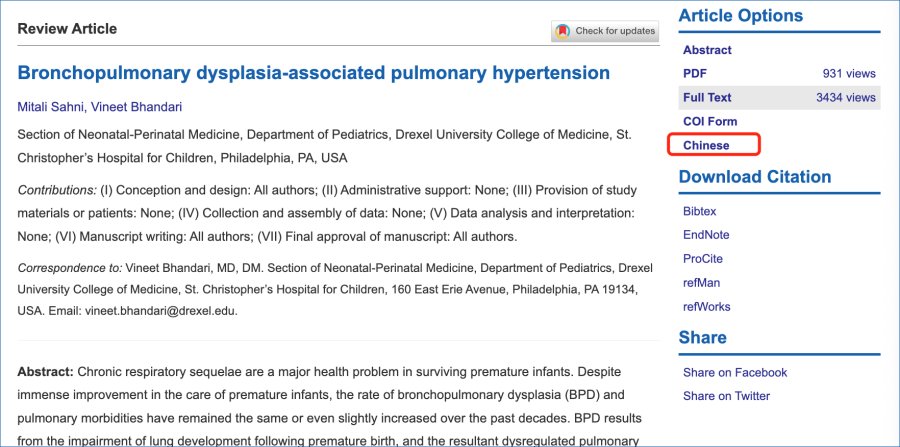Download the refWorks citation

707,306
